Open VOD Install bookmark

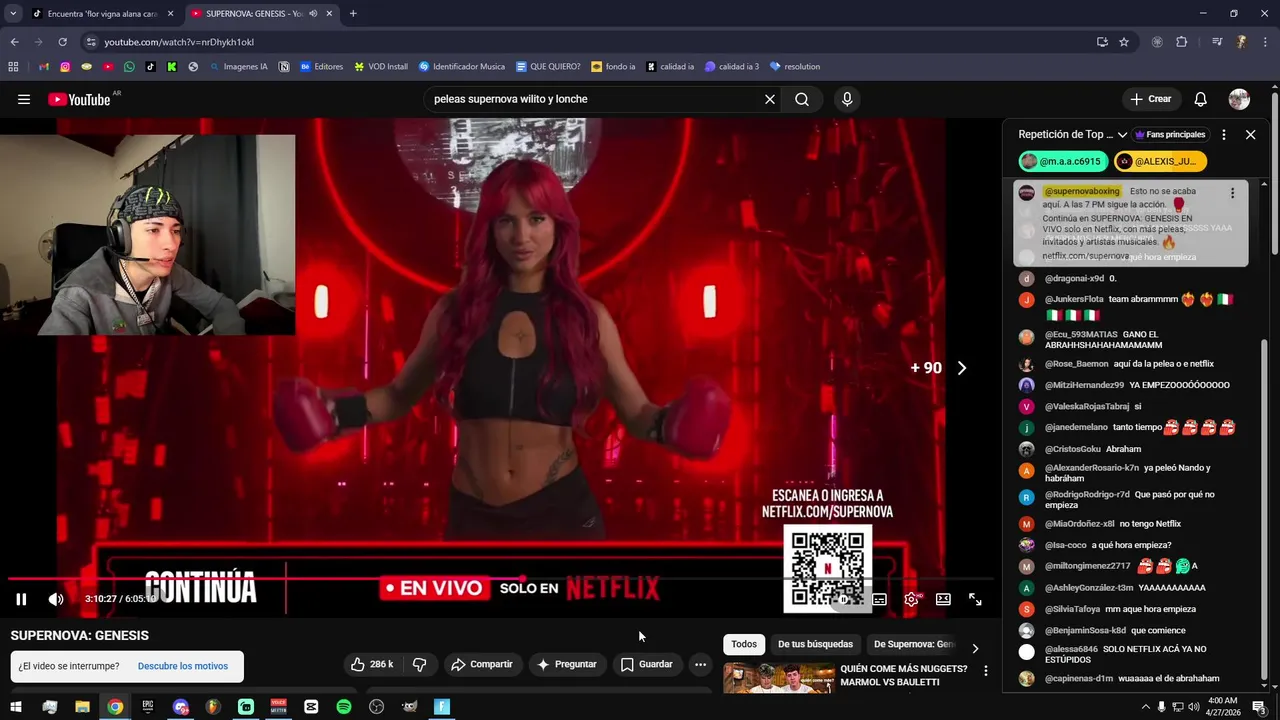(381, 67)
